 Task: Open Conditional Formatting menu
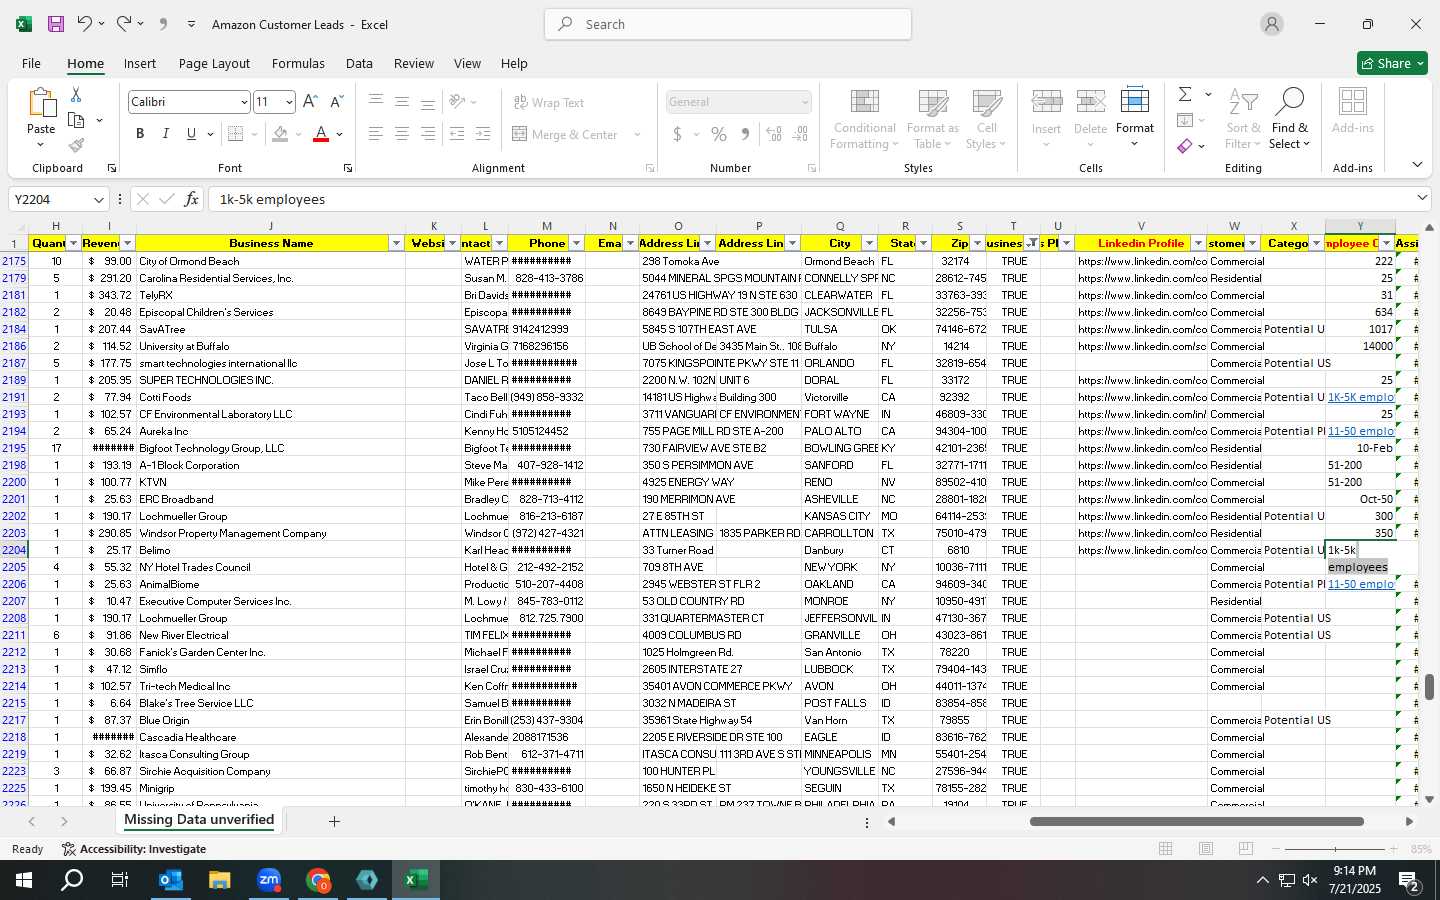pyautogui.click(x=865, y=118)
